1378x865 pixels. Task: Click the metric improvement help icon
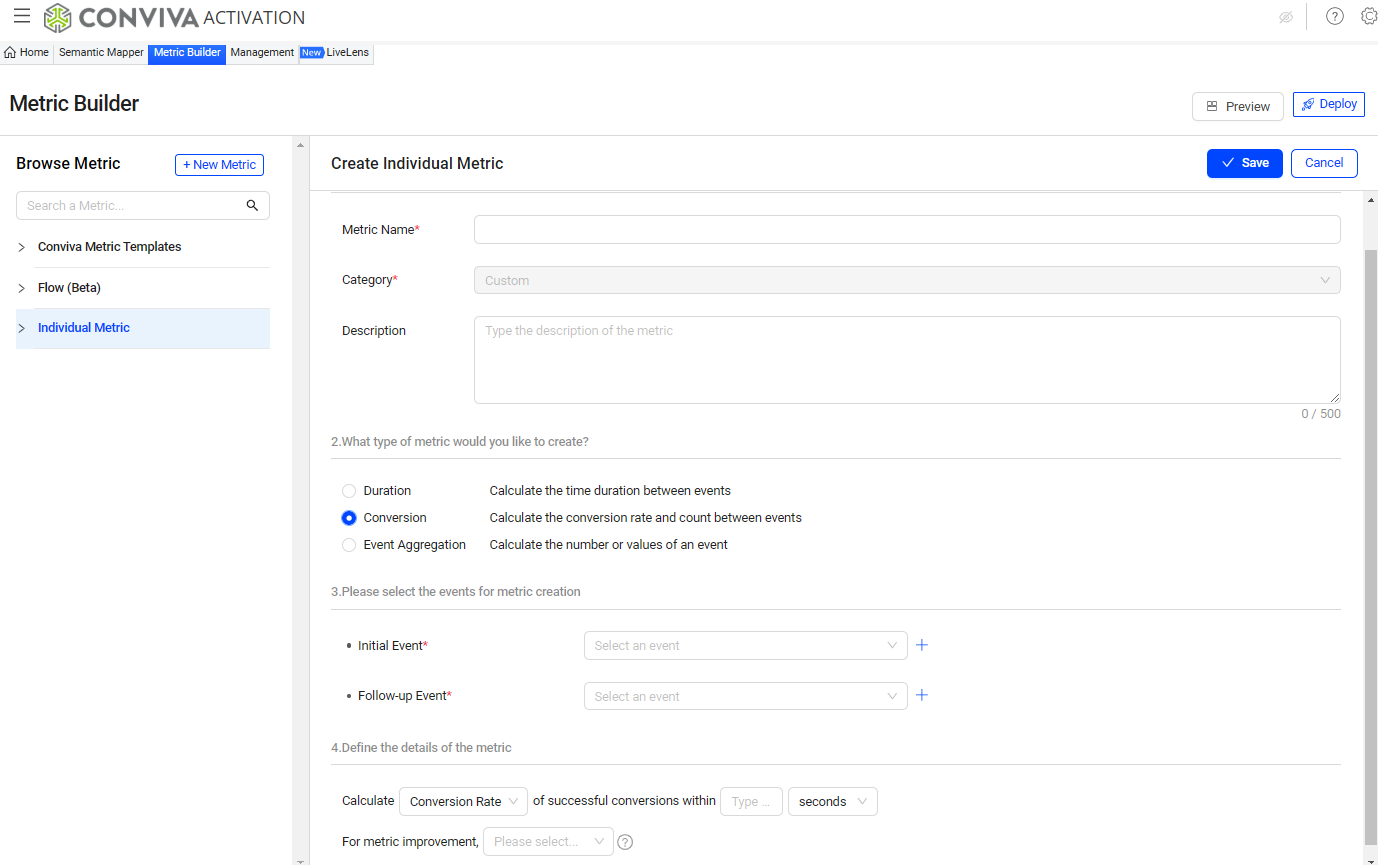[625, 842]
